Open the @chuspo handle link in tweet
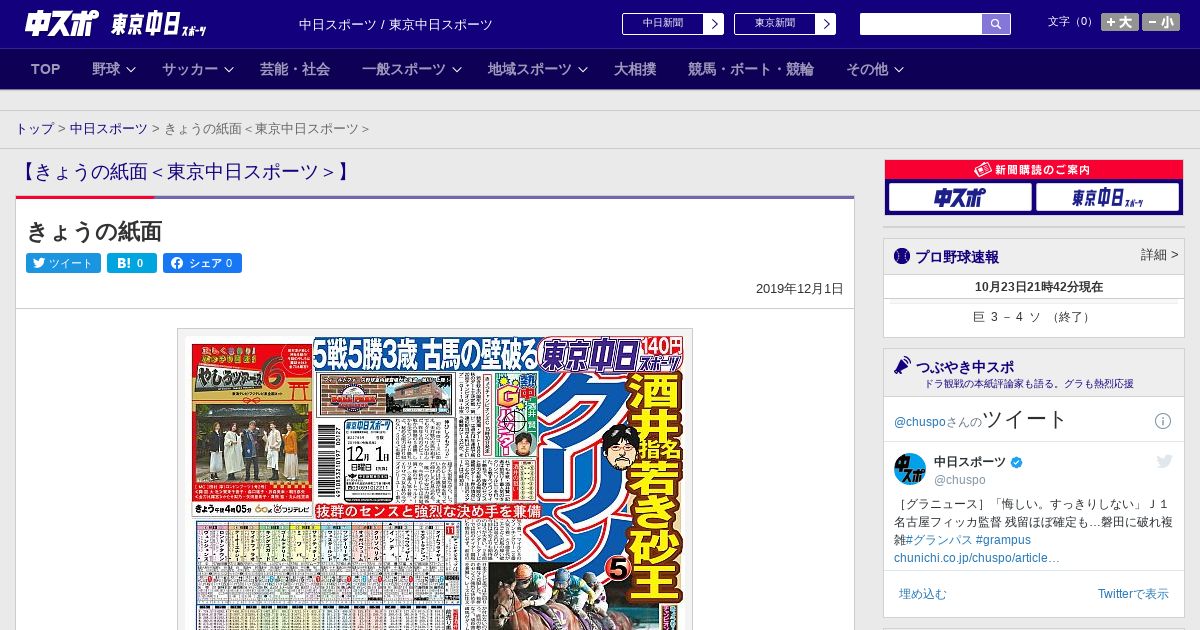This screenshot has height=630, width=1200. coord(960,480)
